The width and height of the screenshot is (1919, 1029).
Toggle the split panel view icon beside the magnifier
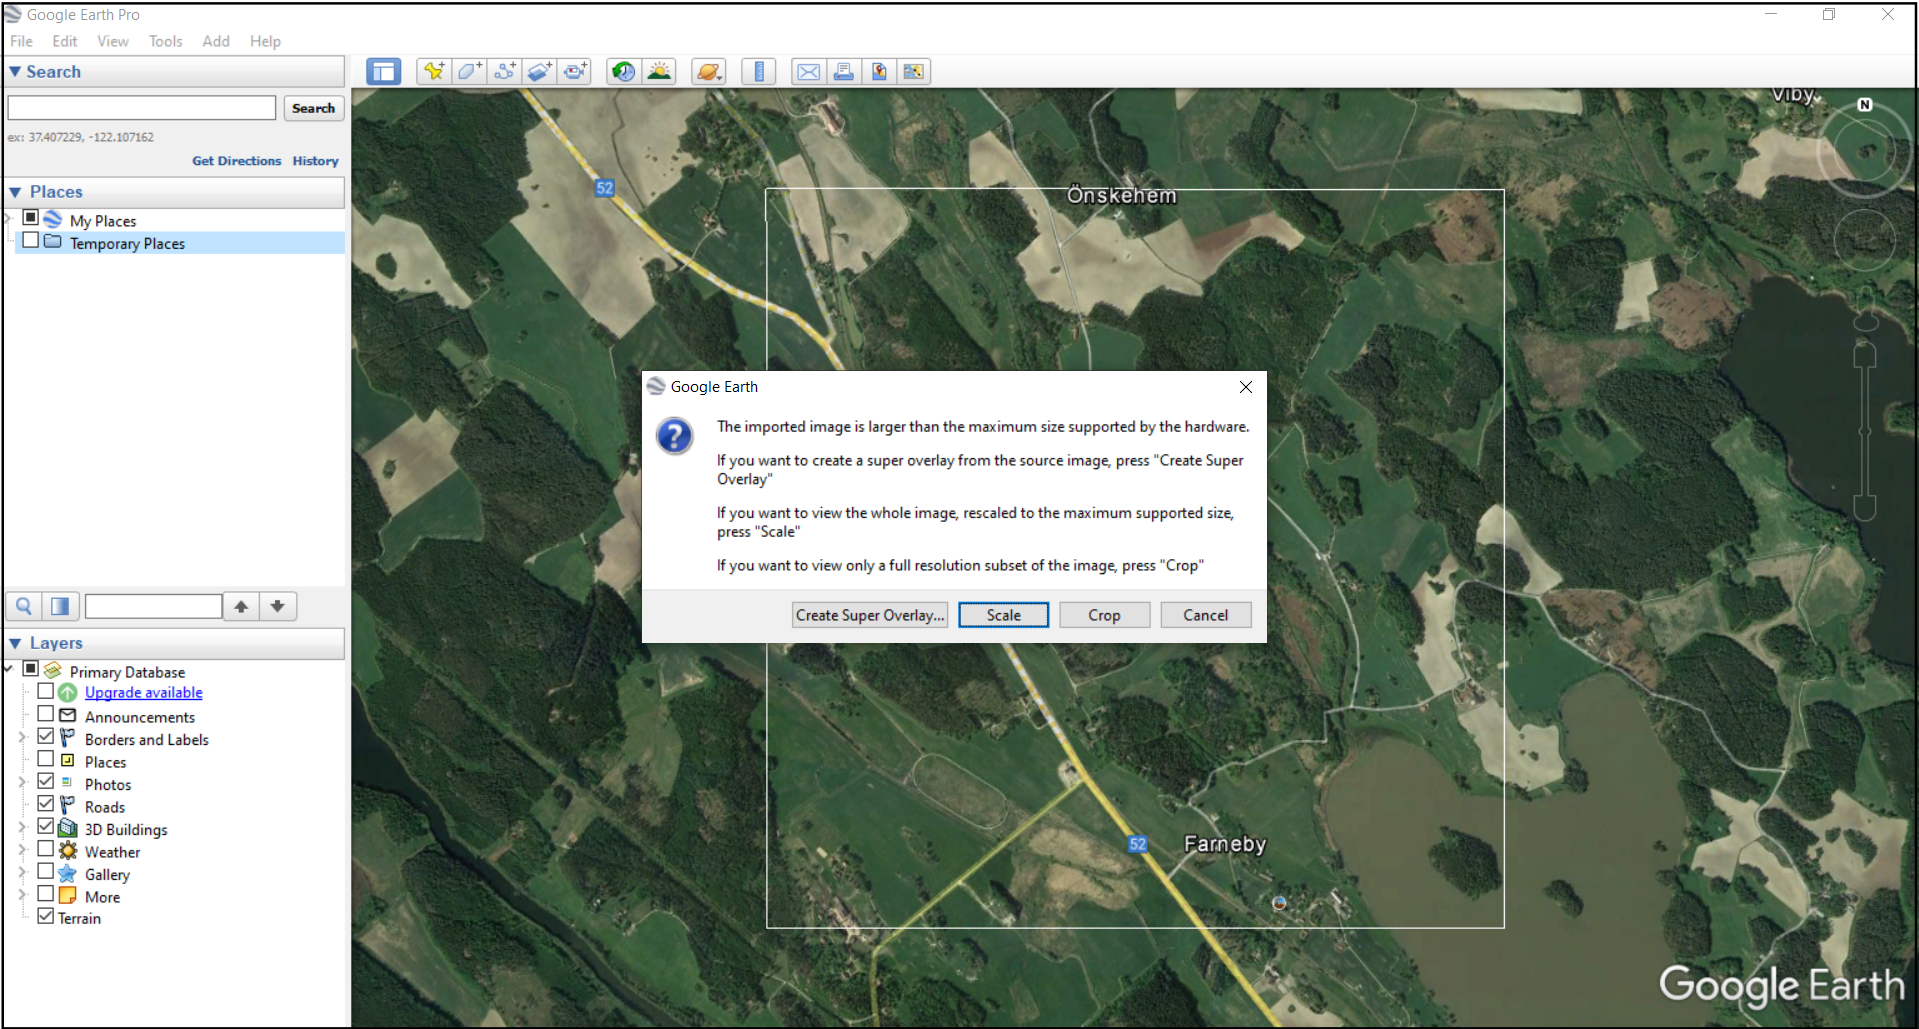[x=60, y=606]
